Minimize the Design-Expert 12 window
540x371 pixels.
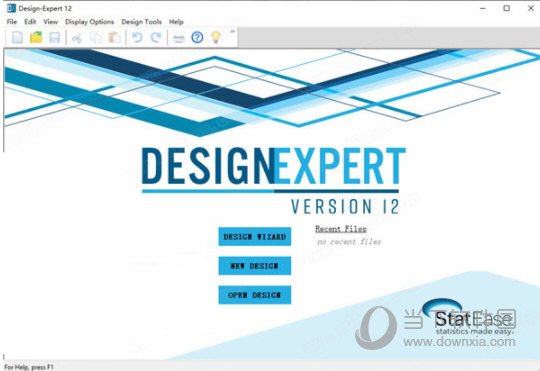pyautogui.click(x=483, y=8)
